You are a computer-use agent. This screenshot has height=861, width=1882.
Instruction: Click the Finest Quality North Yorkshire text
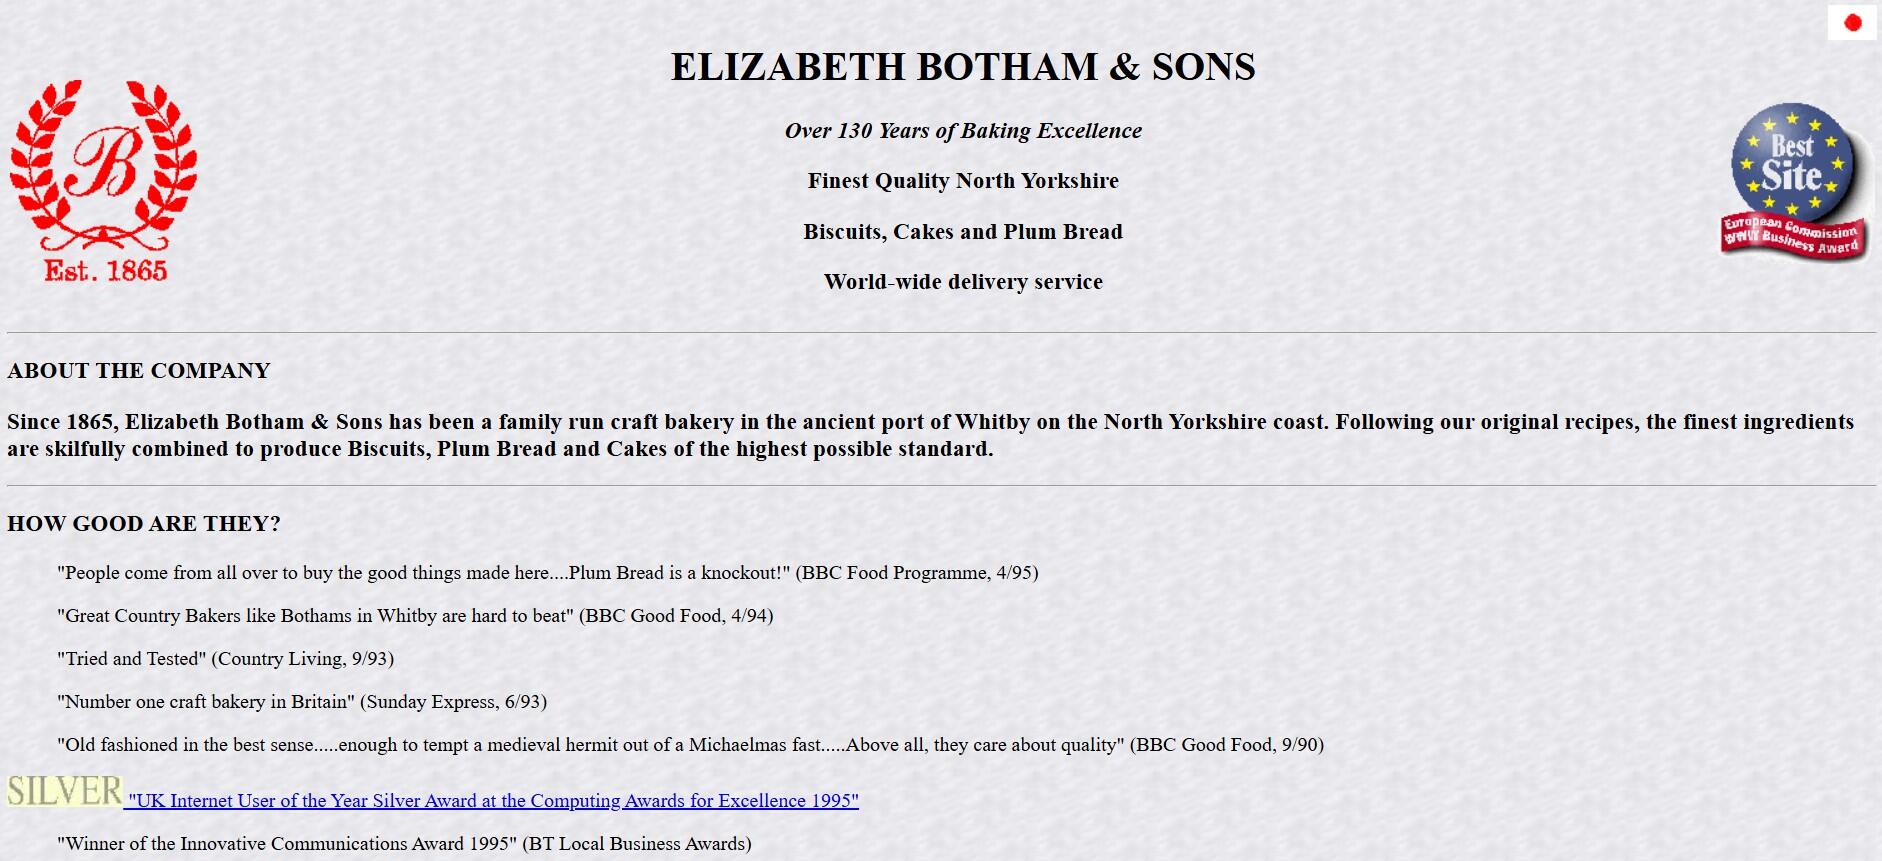coord(963,181)
